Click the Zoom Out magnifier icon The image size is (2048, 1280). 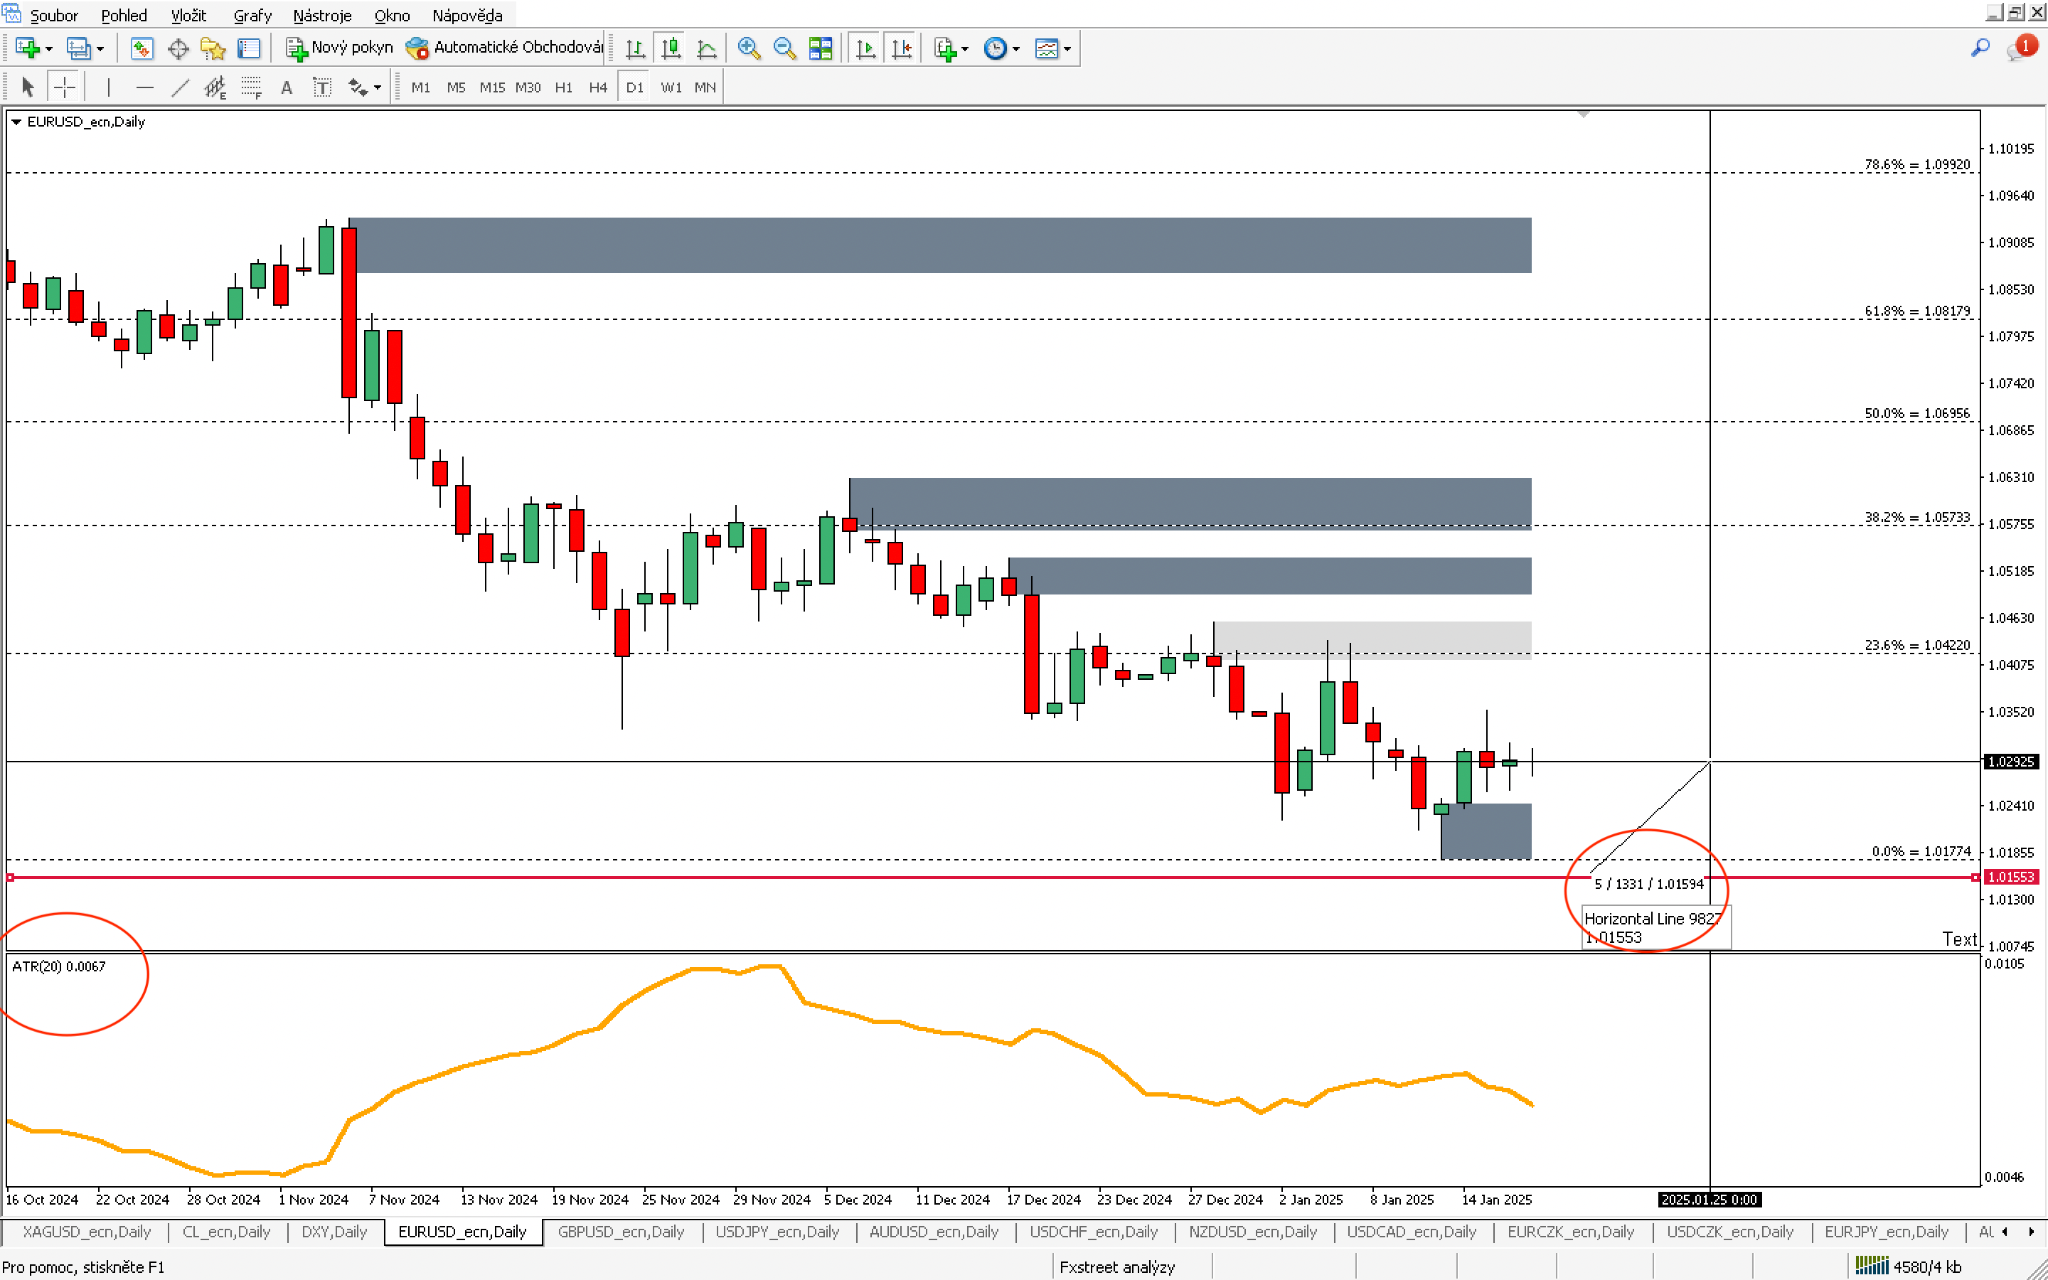click(x=784, y=48)
